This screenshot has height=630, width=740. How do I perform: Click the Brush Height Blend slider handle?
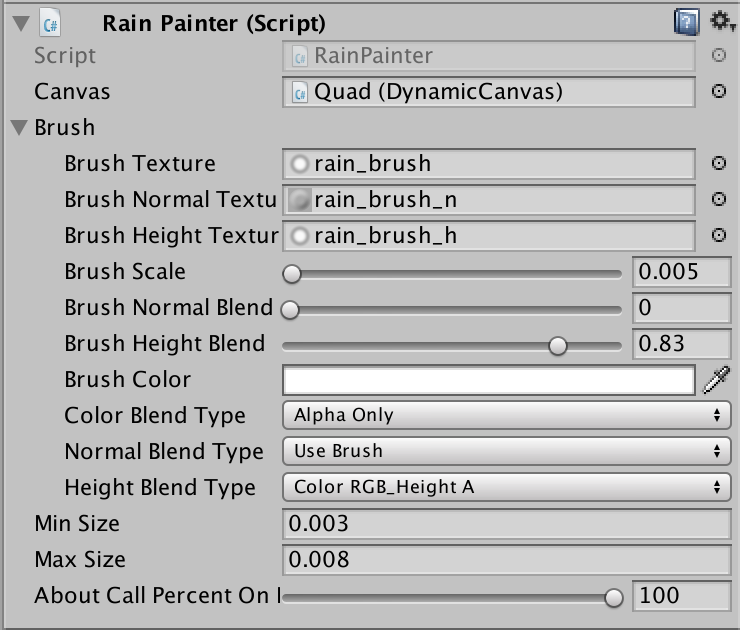558,346
